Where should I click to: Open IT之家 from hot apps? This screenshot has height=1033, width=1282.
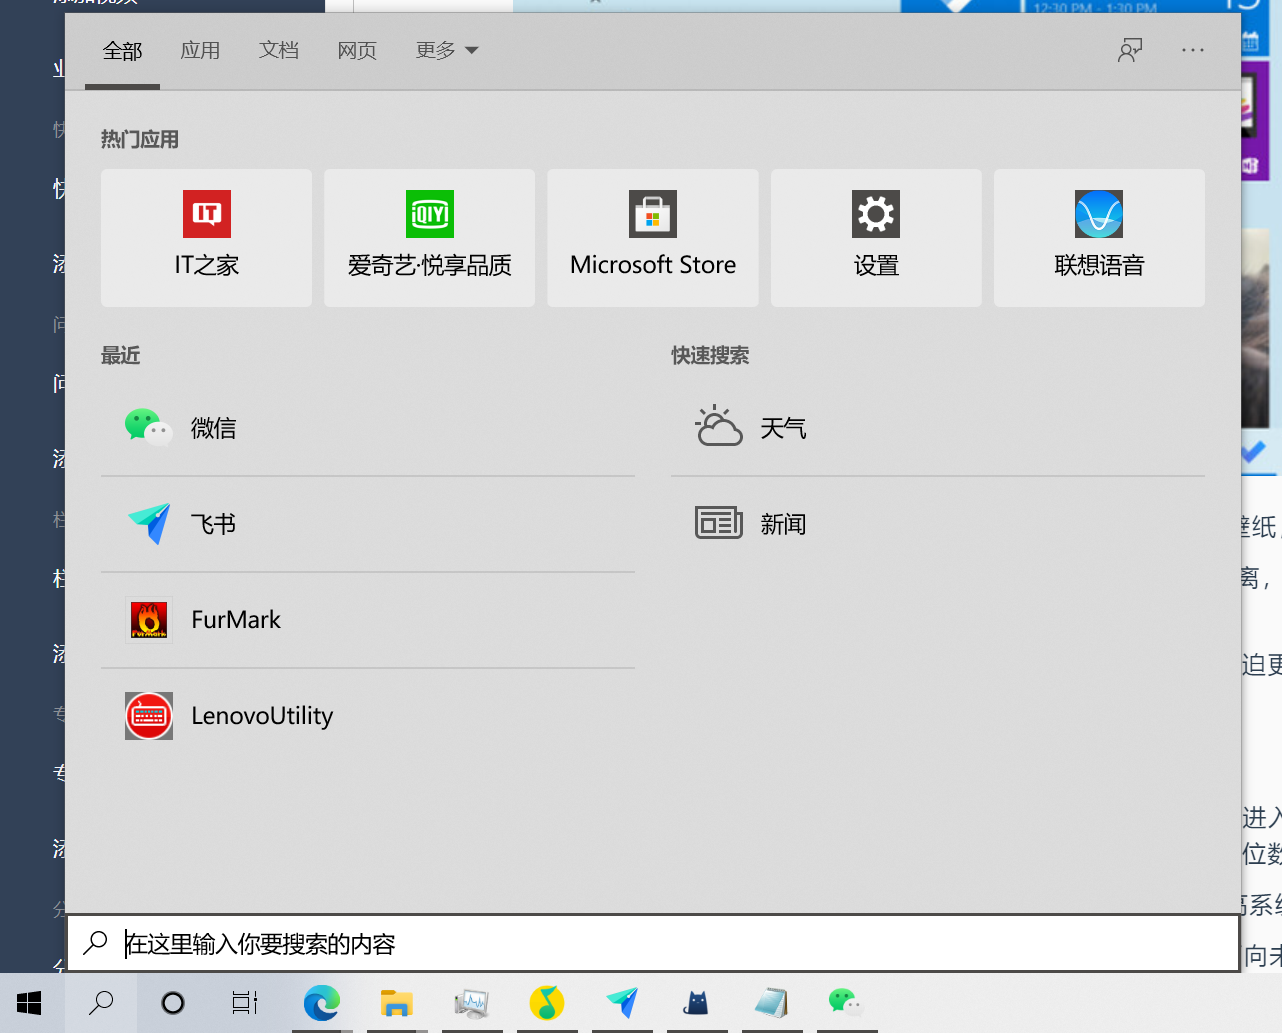(206, 238)
